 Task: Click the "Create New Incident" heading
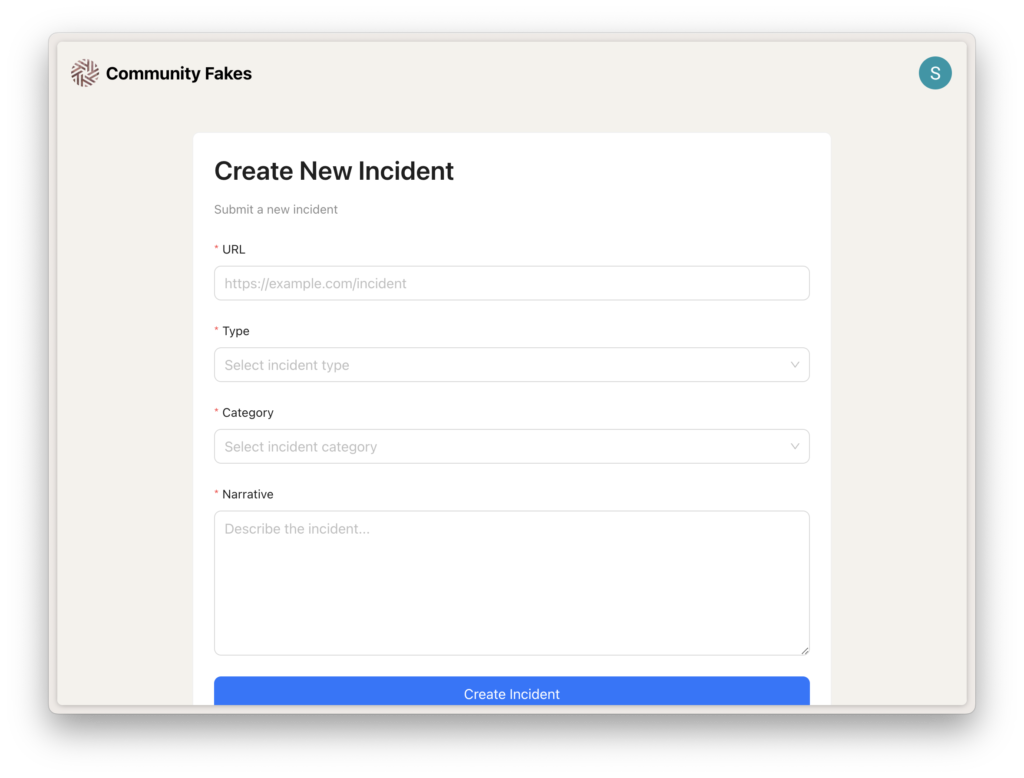(334, 171)
